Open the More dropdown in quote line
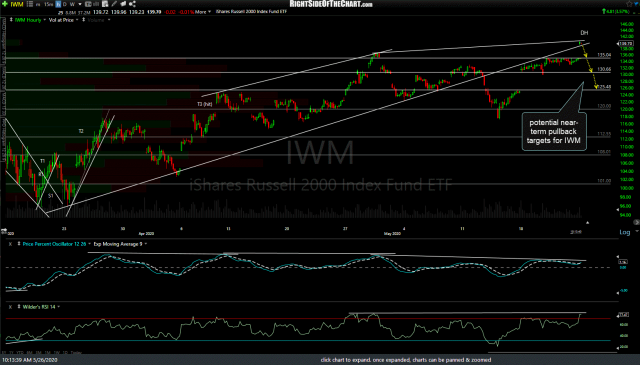Screen dimensions: 640x365 (x=203, y=12)
